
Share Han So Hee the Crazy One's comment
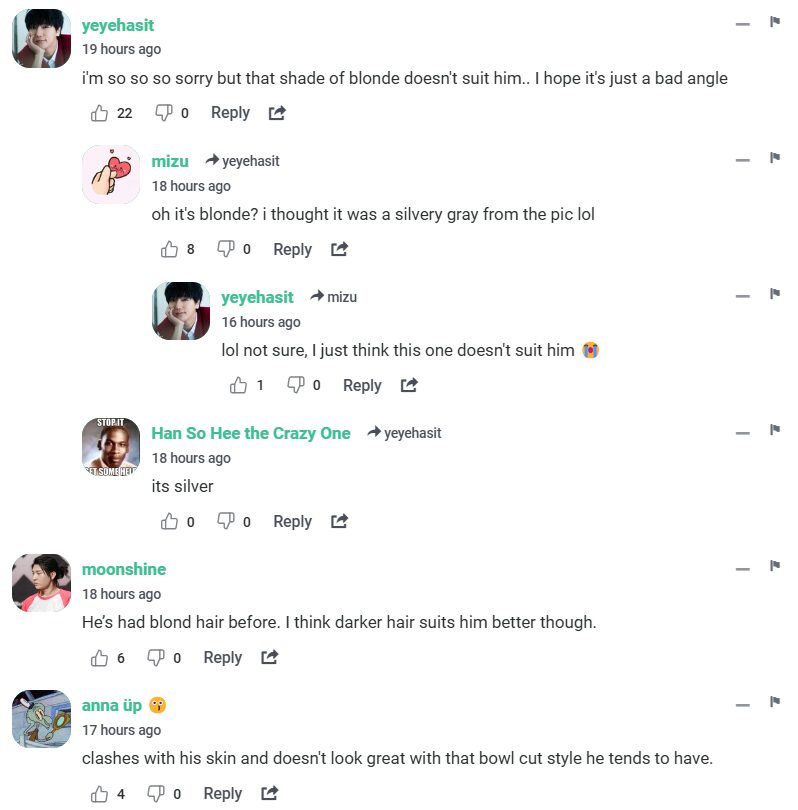[x=339, y=521]
